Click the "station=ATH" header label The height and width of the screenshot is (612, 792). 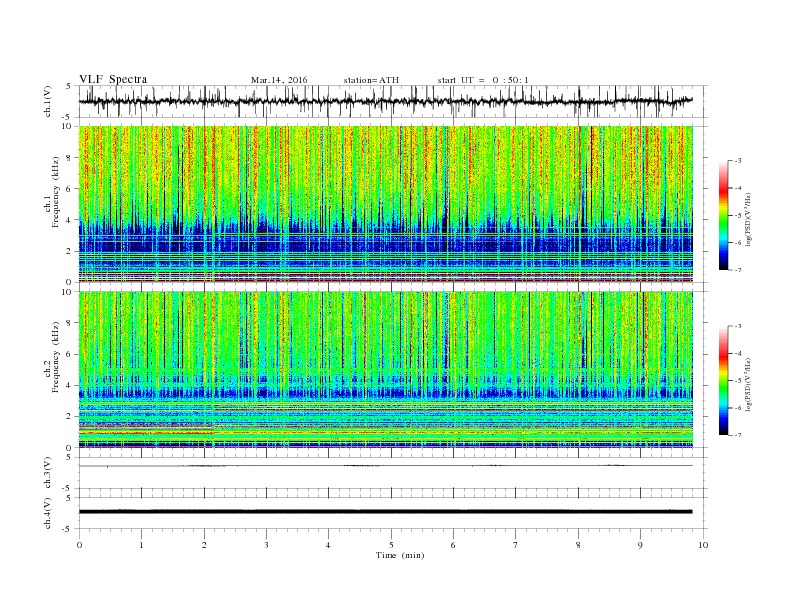click(x=371, y=80)
